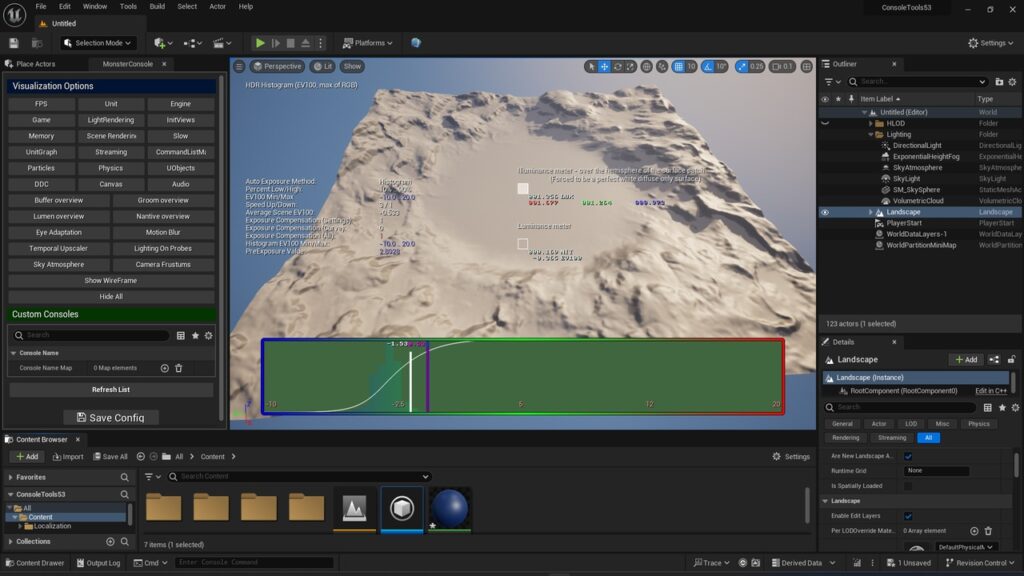Click the Save Config button
The image size is (1024, 576).
point(111,418)
